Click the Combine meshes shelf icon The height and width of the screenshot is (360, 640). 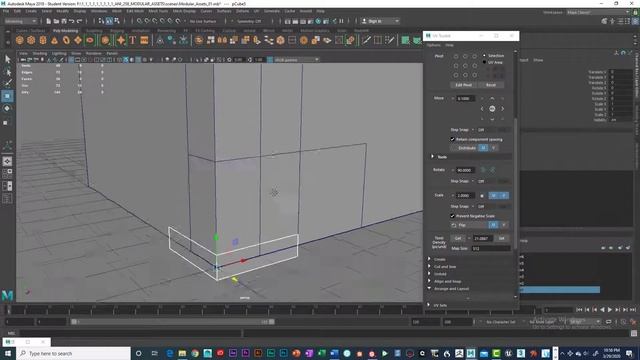[199, 40]
